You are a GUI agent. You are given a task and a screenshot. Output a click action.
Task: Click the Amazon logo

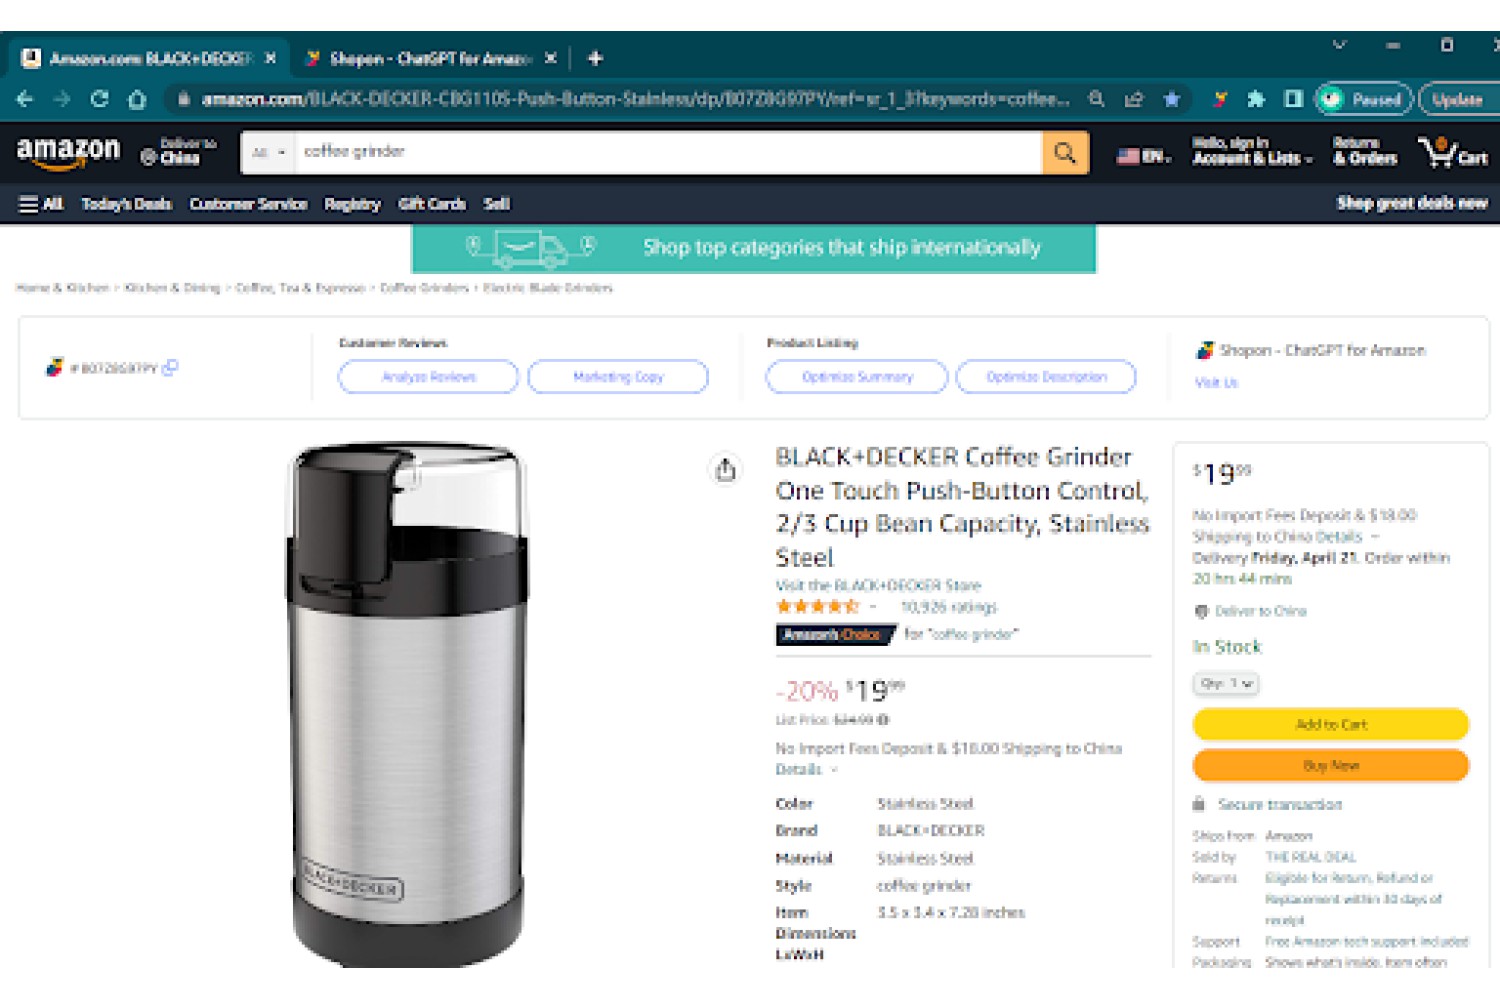68,151
